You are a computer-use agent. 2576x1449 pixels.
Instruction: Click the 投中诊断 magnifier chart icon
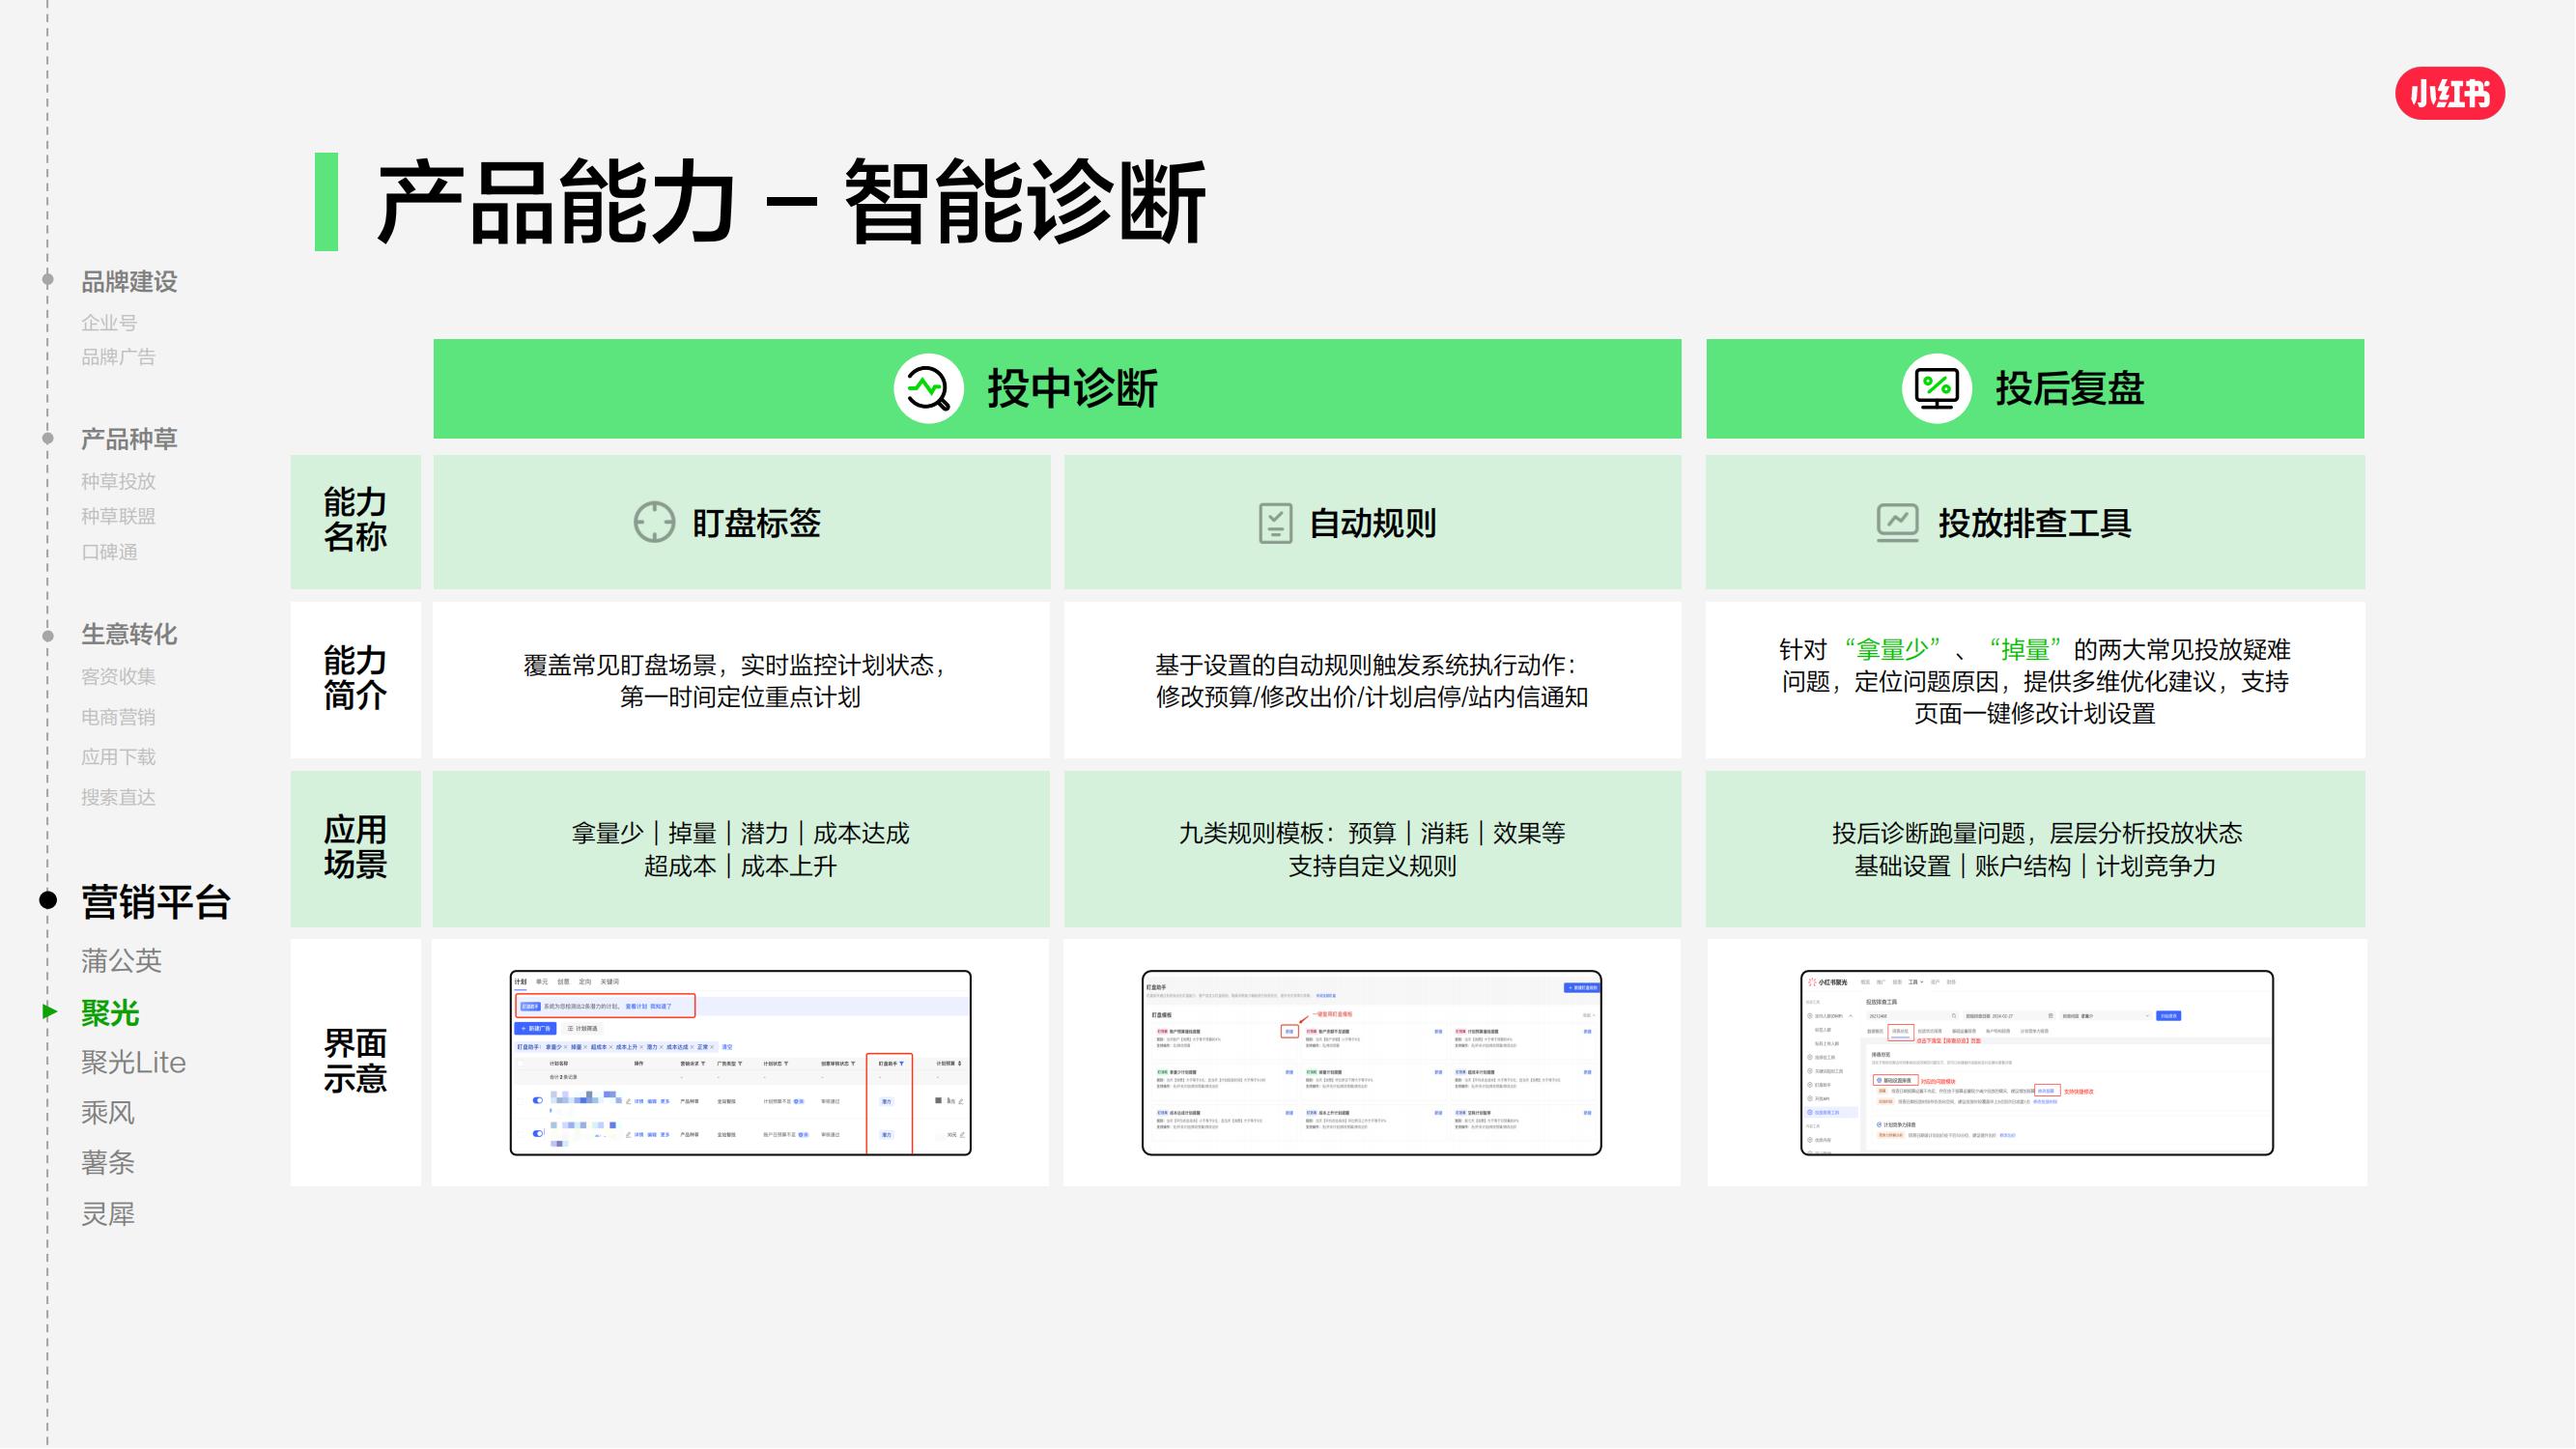pyautogui.click(x=928, y=388)
